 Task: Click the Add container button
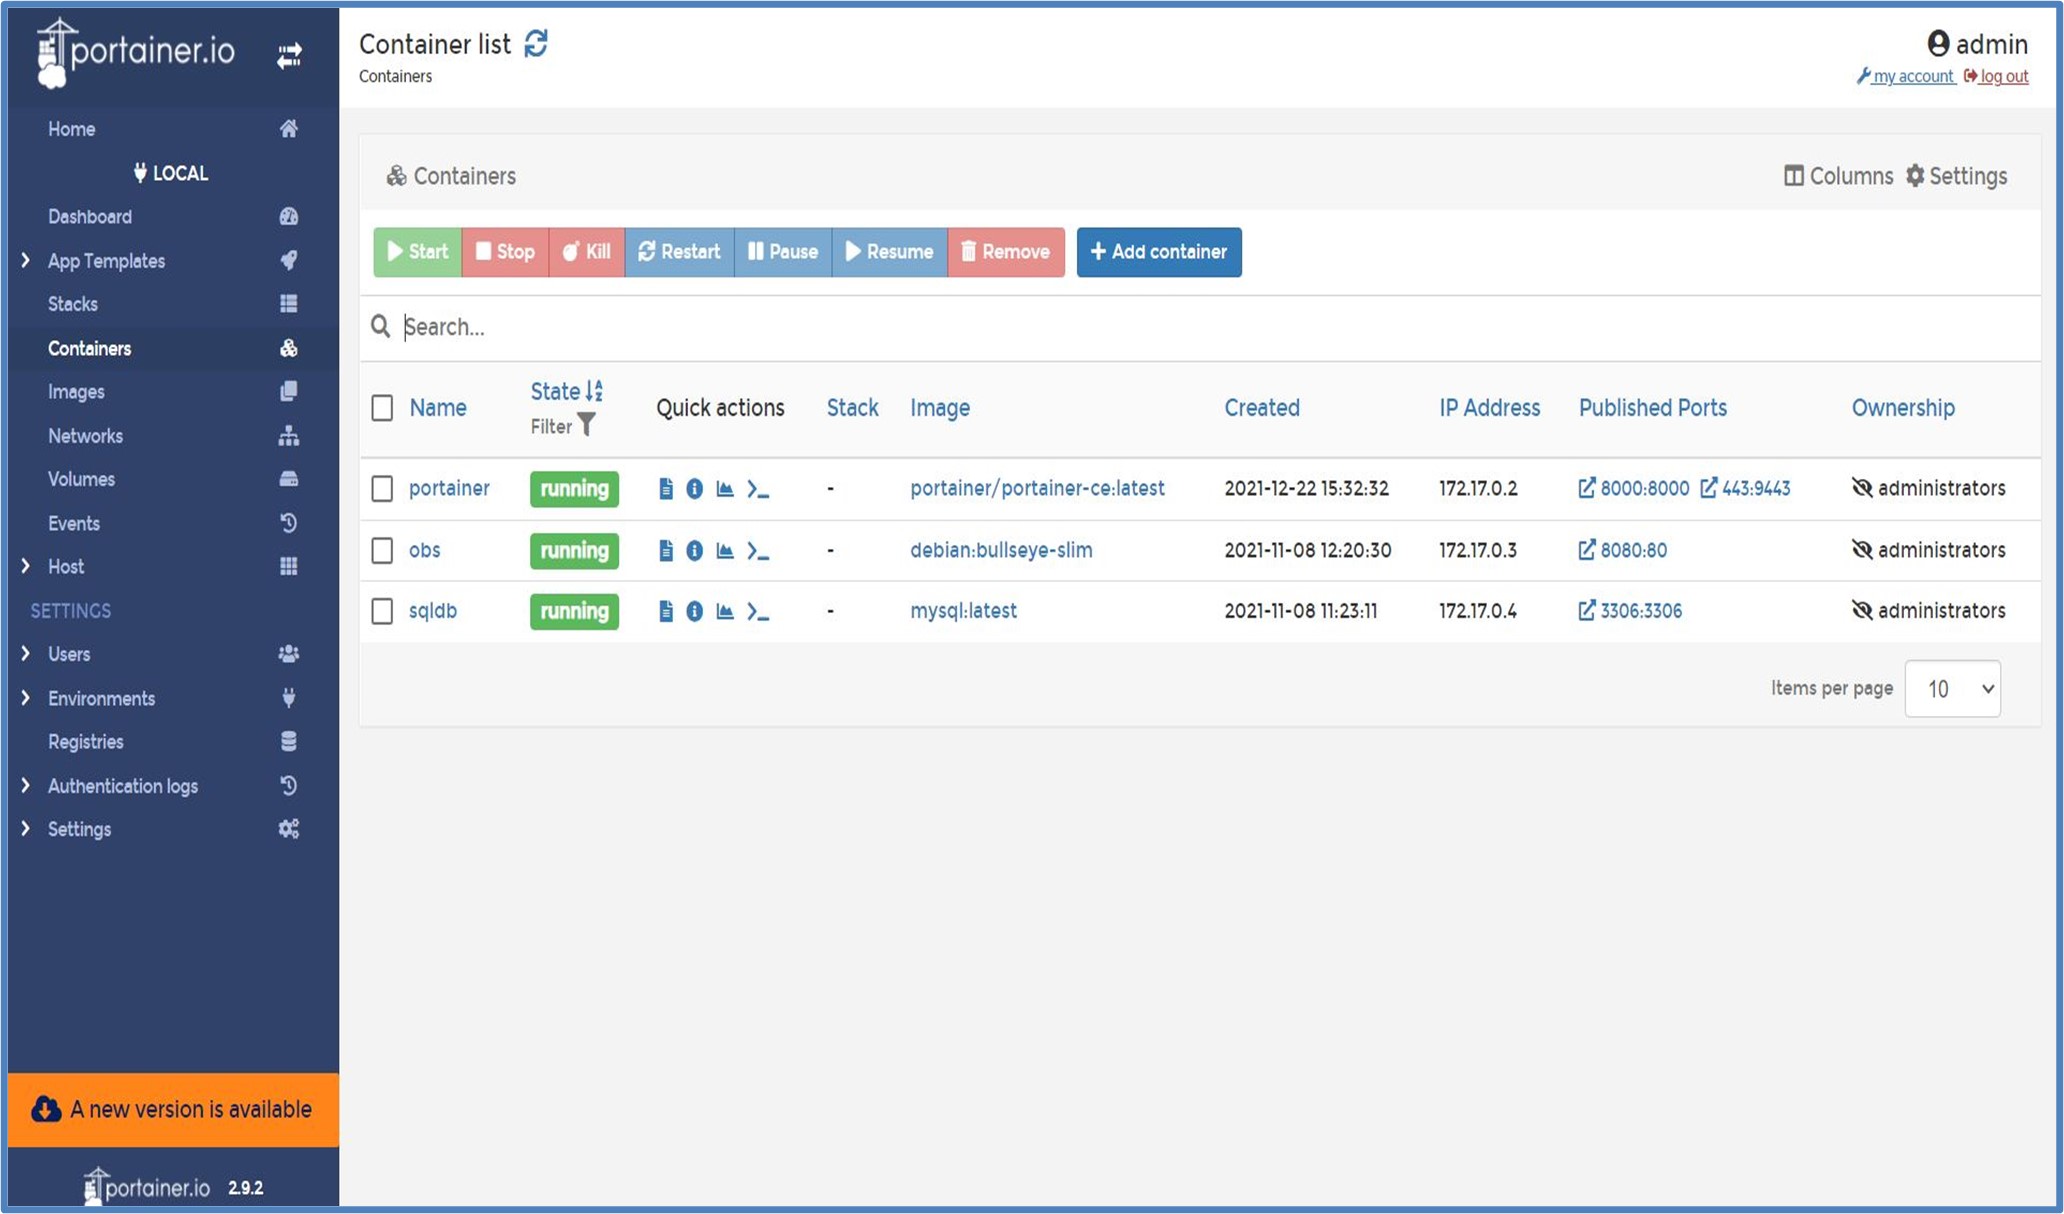pos(1158,252)
